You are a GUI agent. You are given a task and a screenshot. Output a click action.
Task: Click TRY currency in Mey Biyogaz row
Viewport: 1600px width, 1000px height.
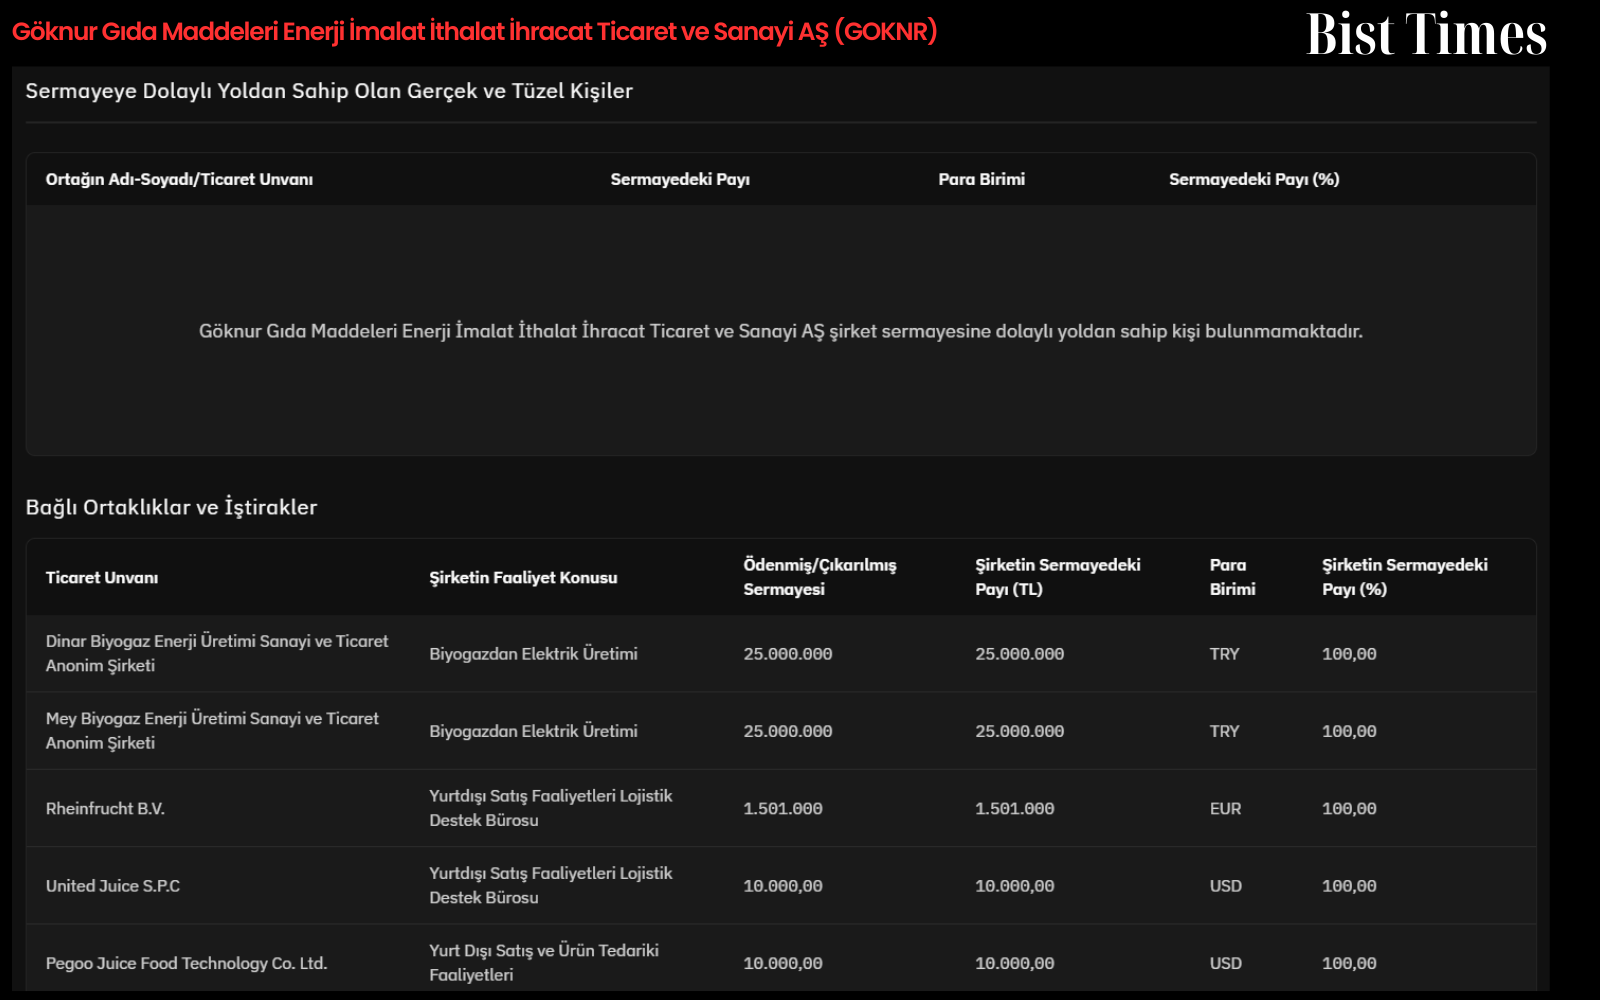(x=1224, y=731)
